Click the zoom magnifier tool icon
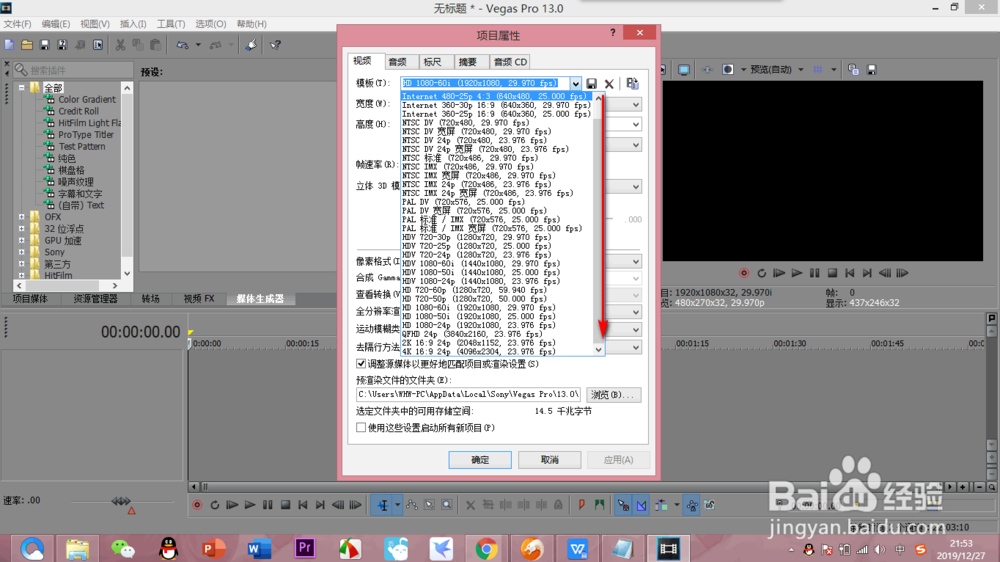This screenshot has height=562, width=1000. [447, 505]
